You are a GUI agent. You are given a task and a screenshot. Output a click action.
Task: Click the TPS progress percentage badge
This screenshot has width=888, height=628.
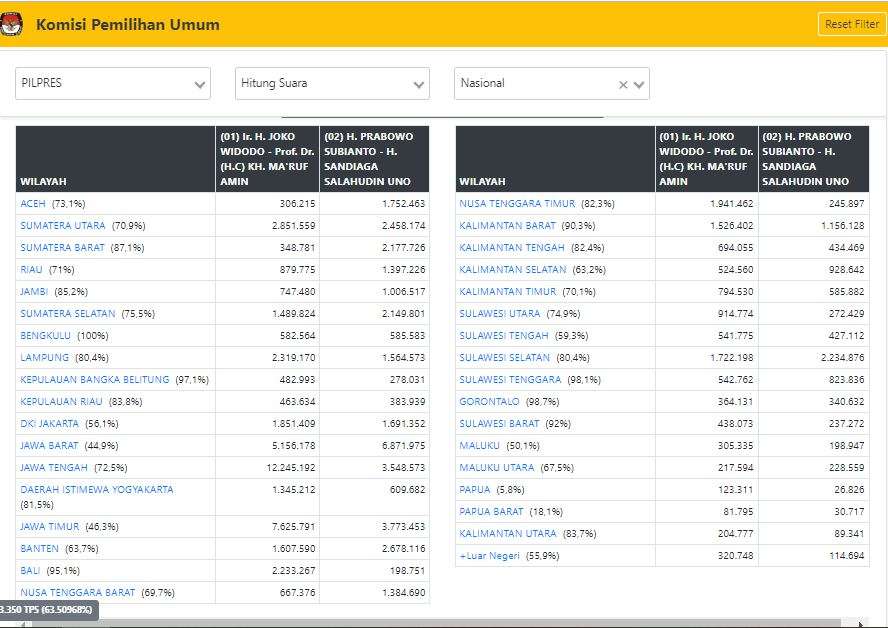pos(47,610)
